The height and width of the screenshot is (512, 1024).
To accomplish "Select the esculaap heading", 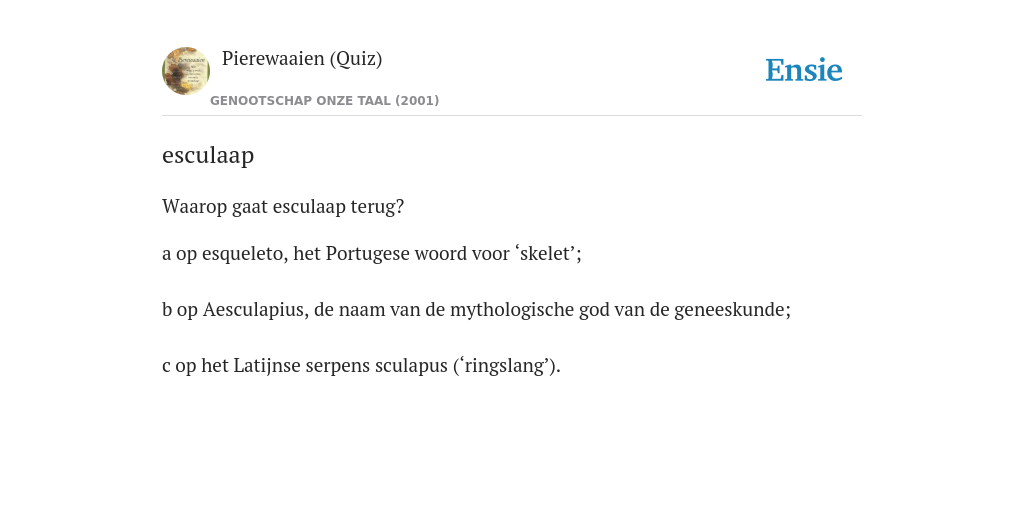I will click(x=208, y=155).
